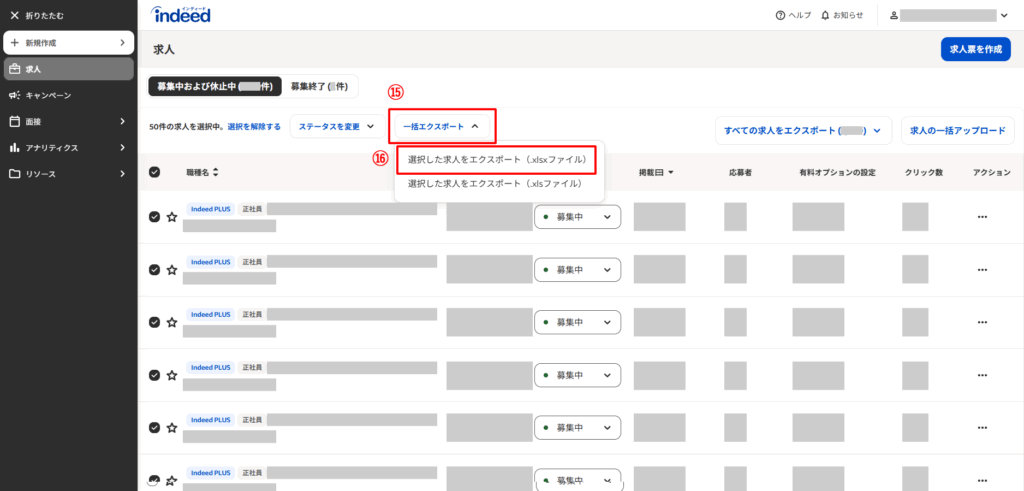1024x491 pixels.
Task: Select export as .xls file option
Action: (x=494, y=184)
